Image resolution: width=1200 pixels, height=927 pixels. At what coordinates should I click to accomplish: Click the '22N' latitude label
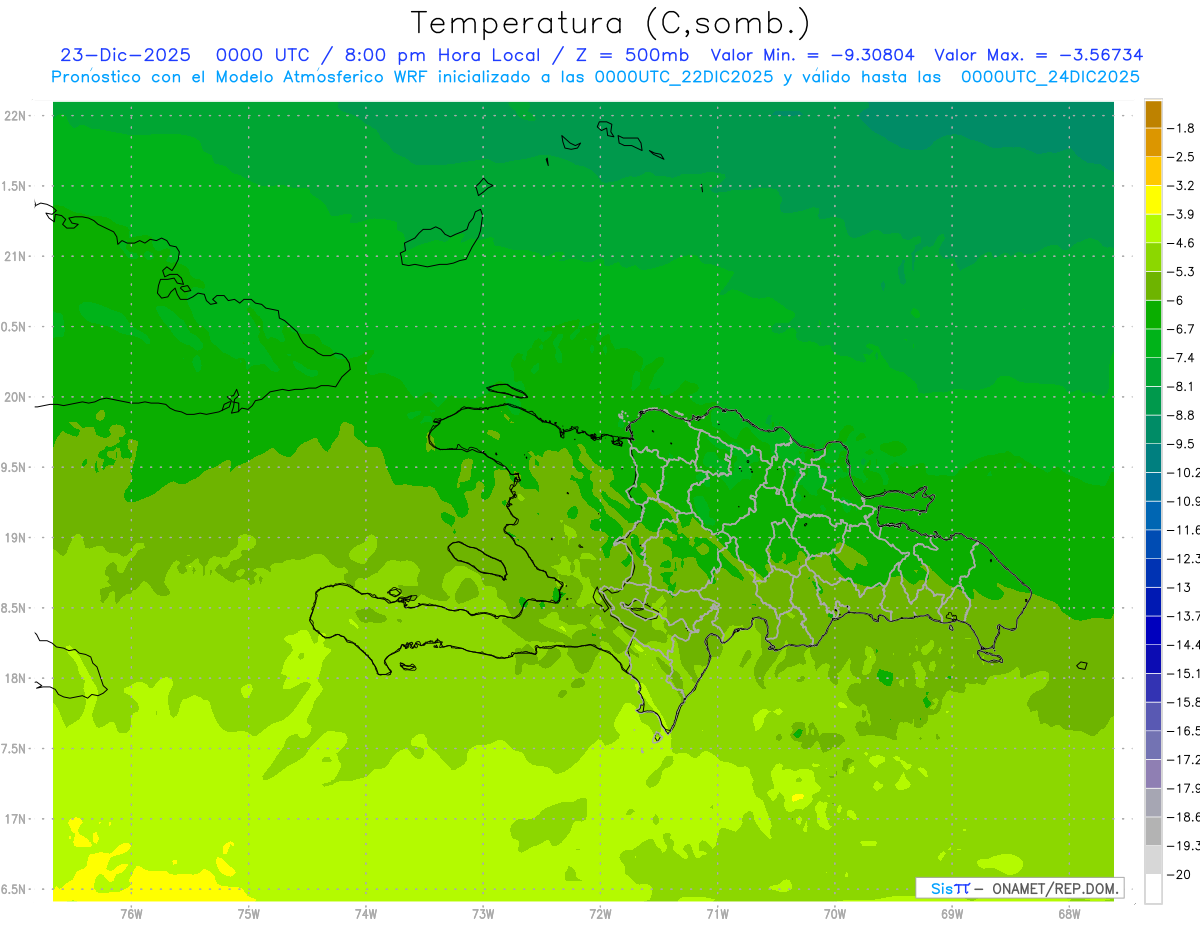point(15,116)
